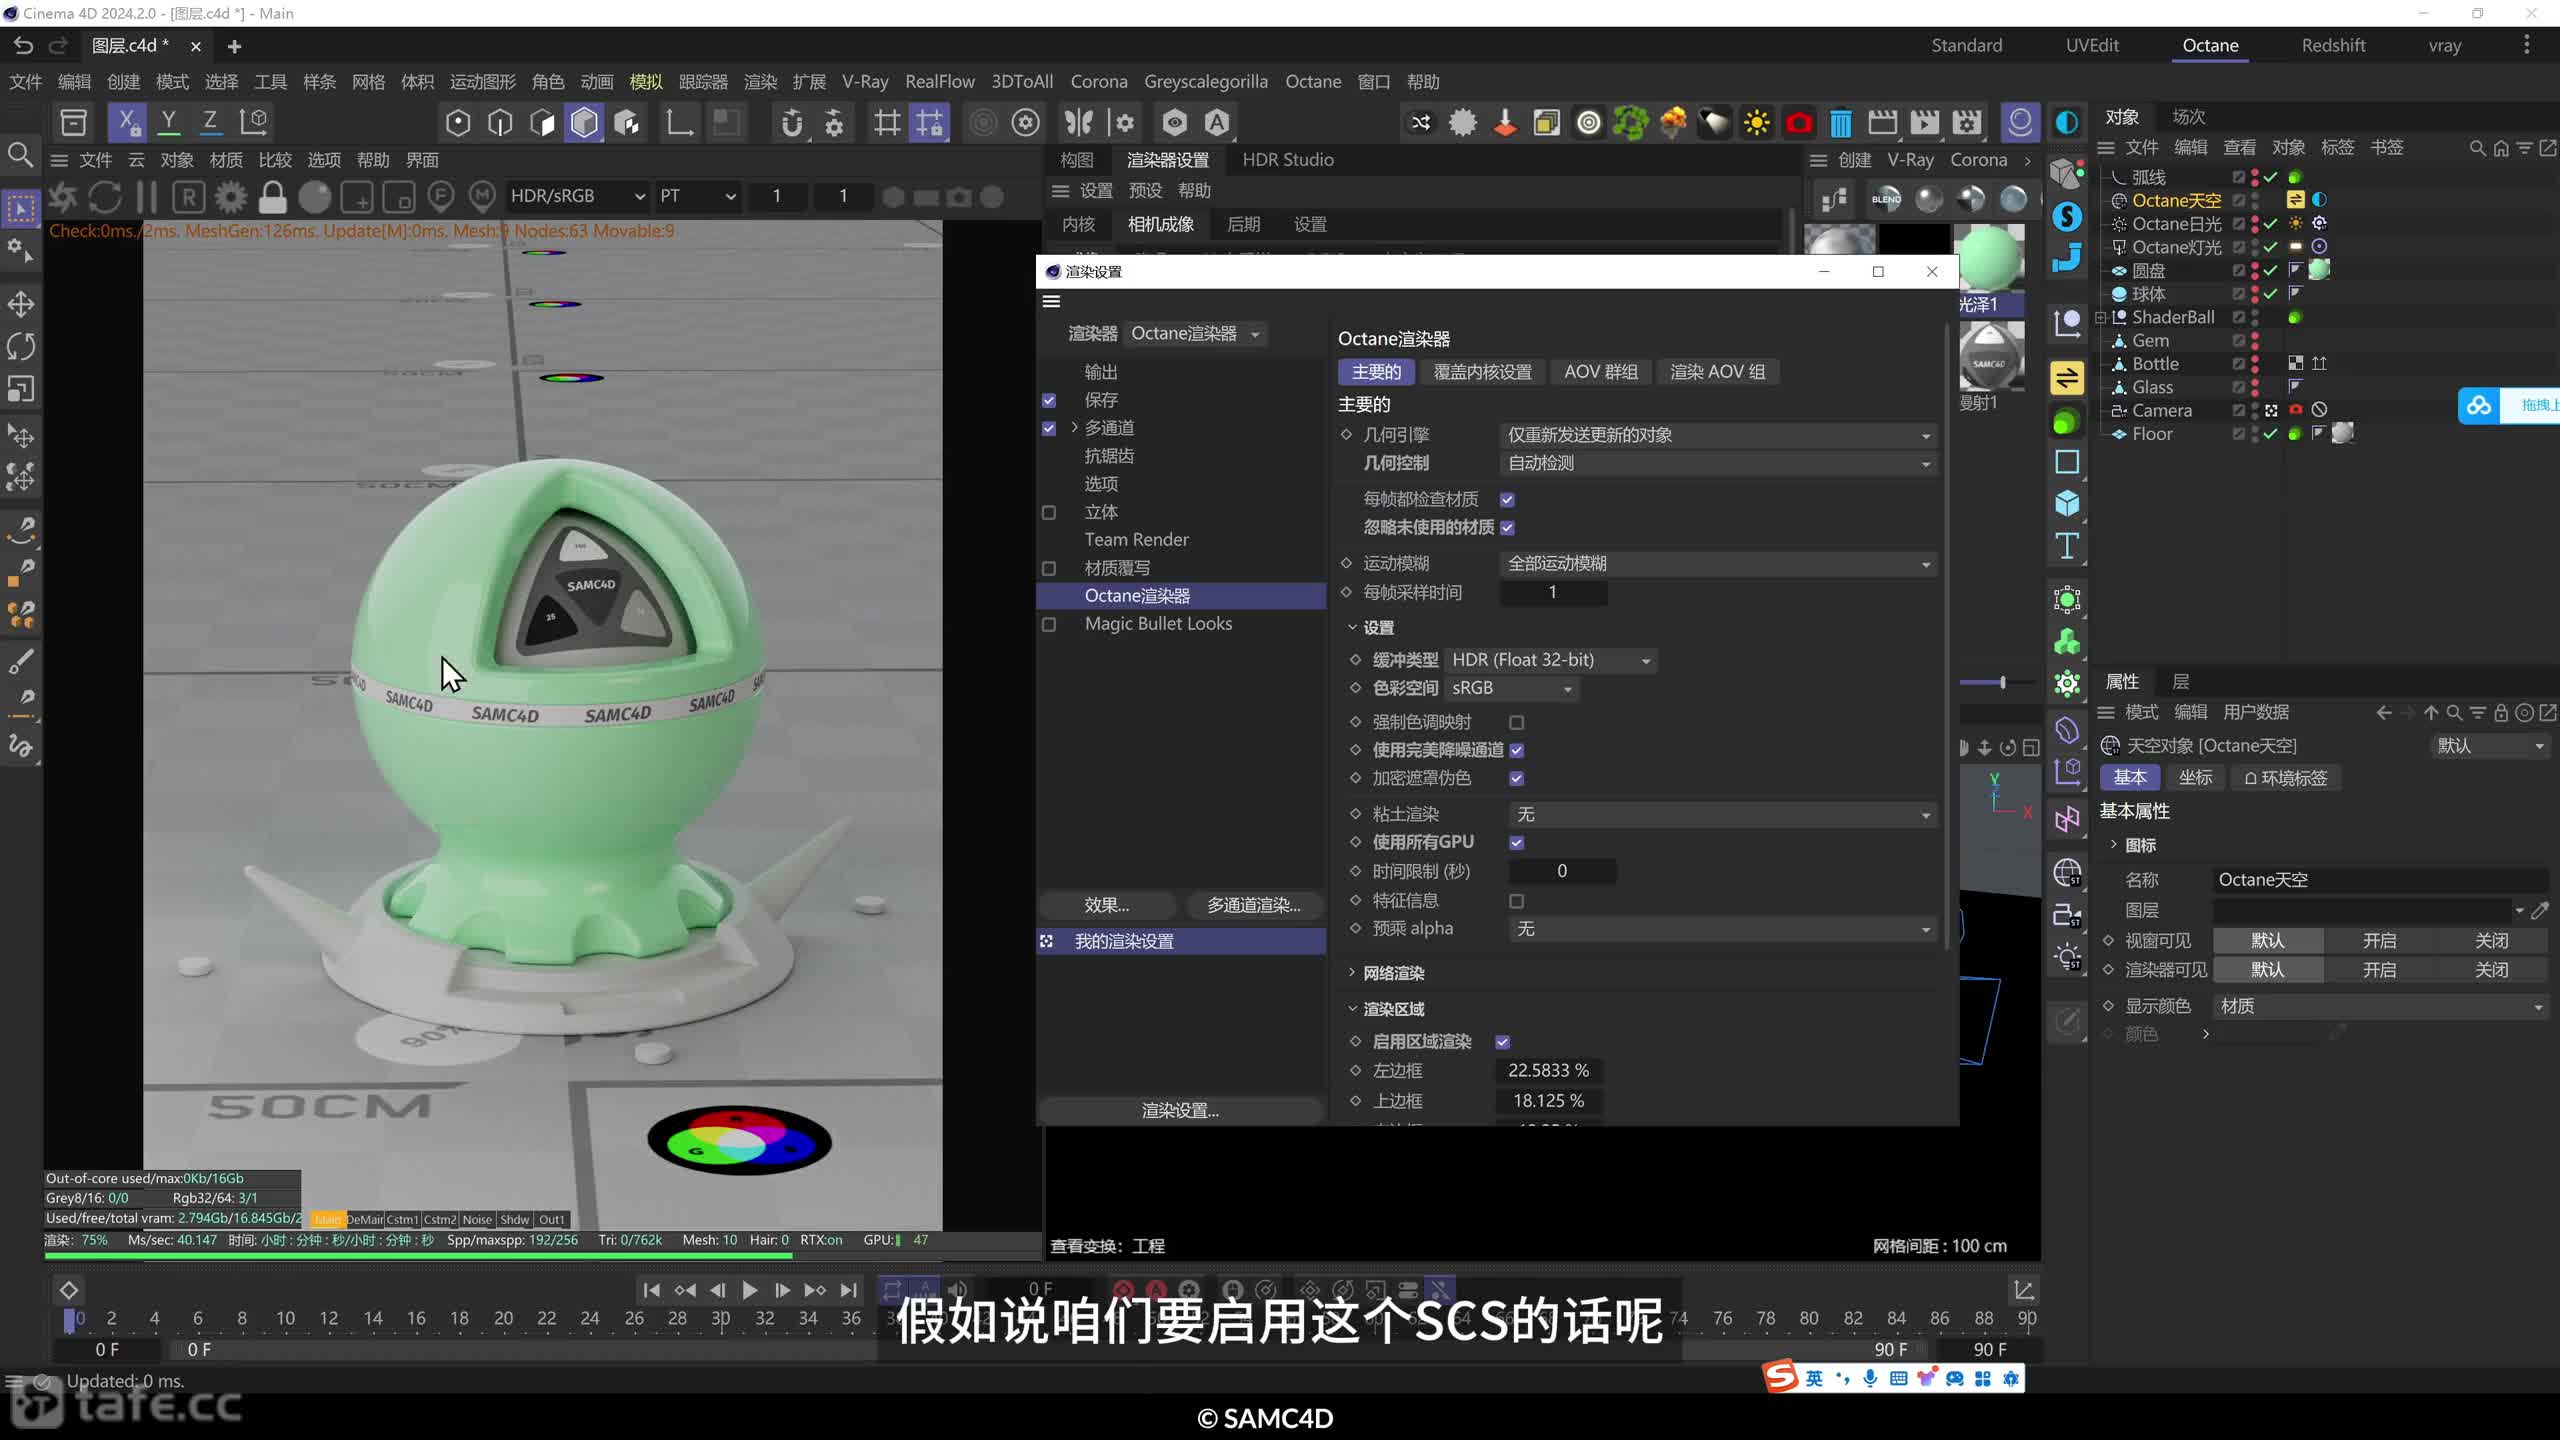
Task: Open the Octane menu in menu bar
Action: pos(1312,81)
